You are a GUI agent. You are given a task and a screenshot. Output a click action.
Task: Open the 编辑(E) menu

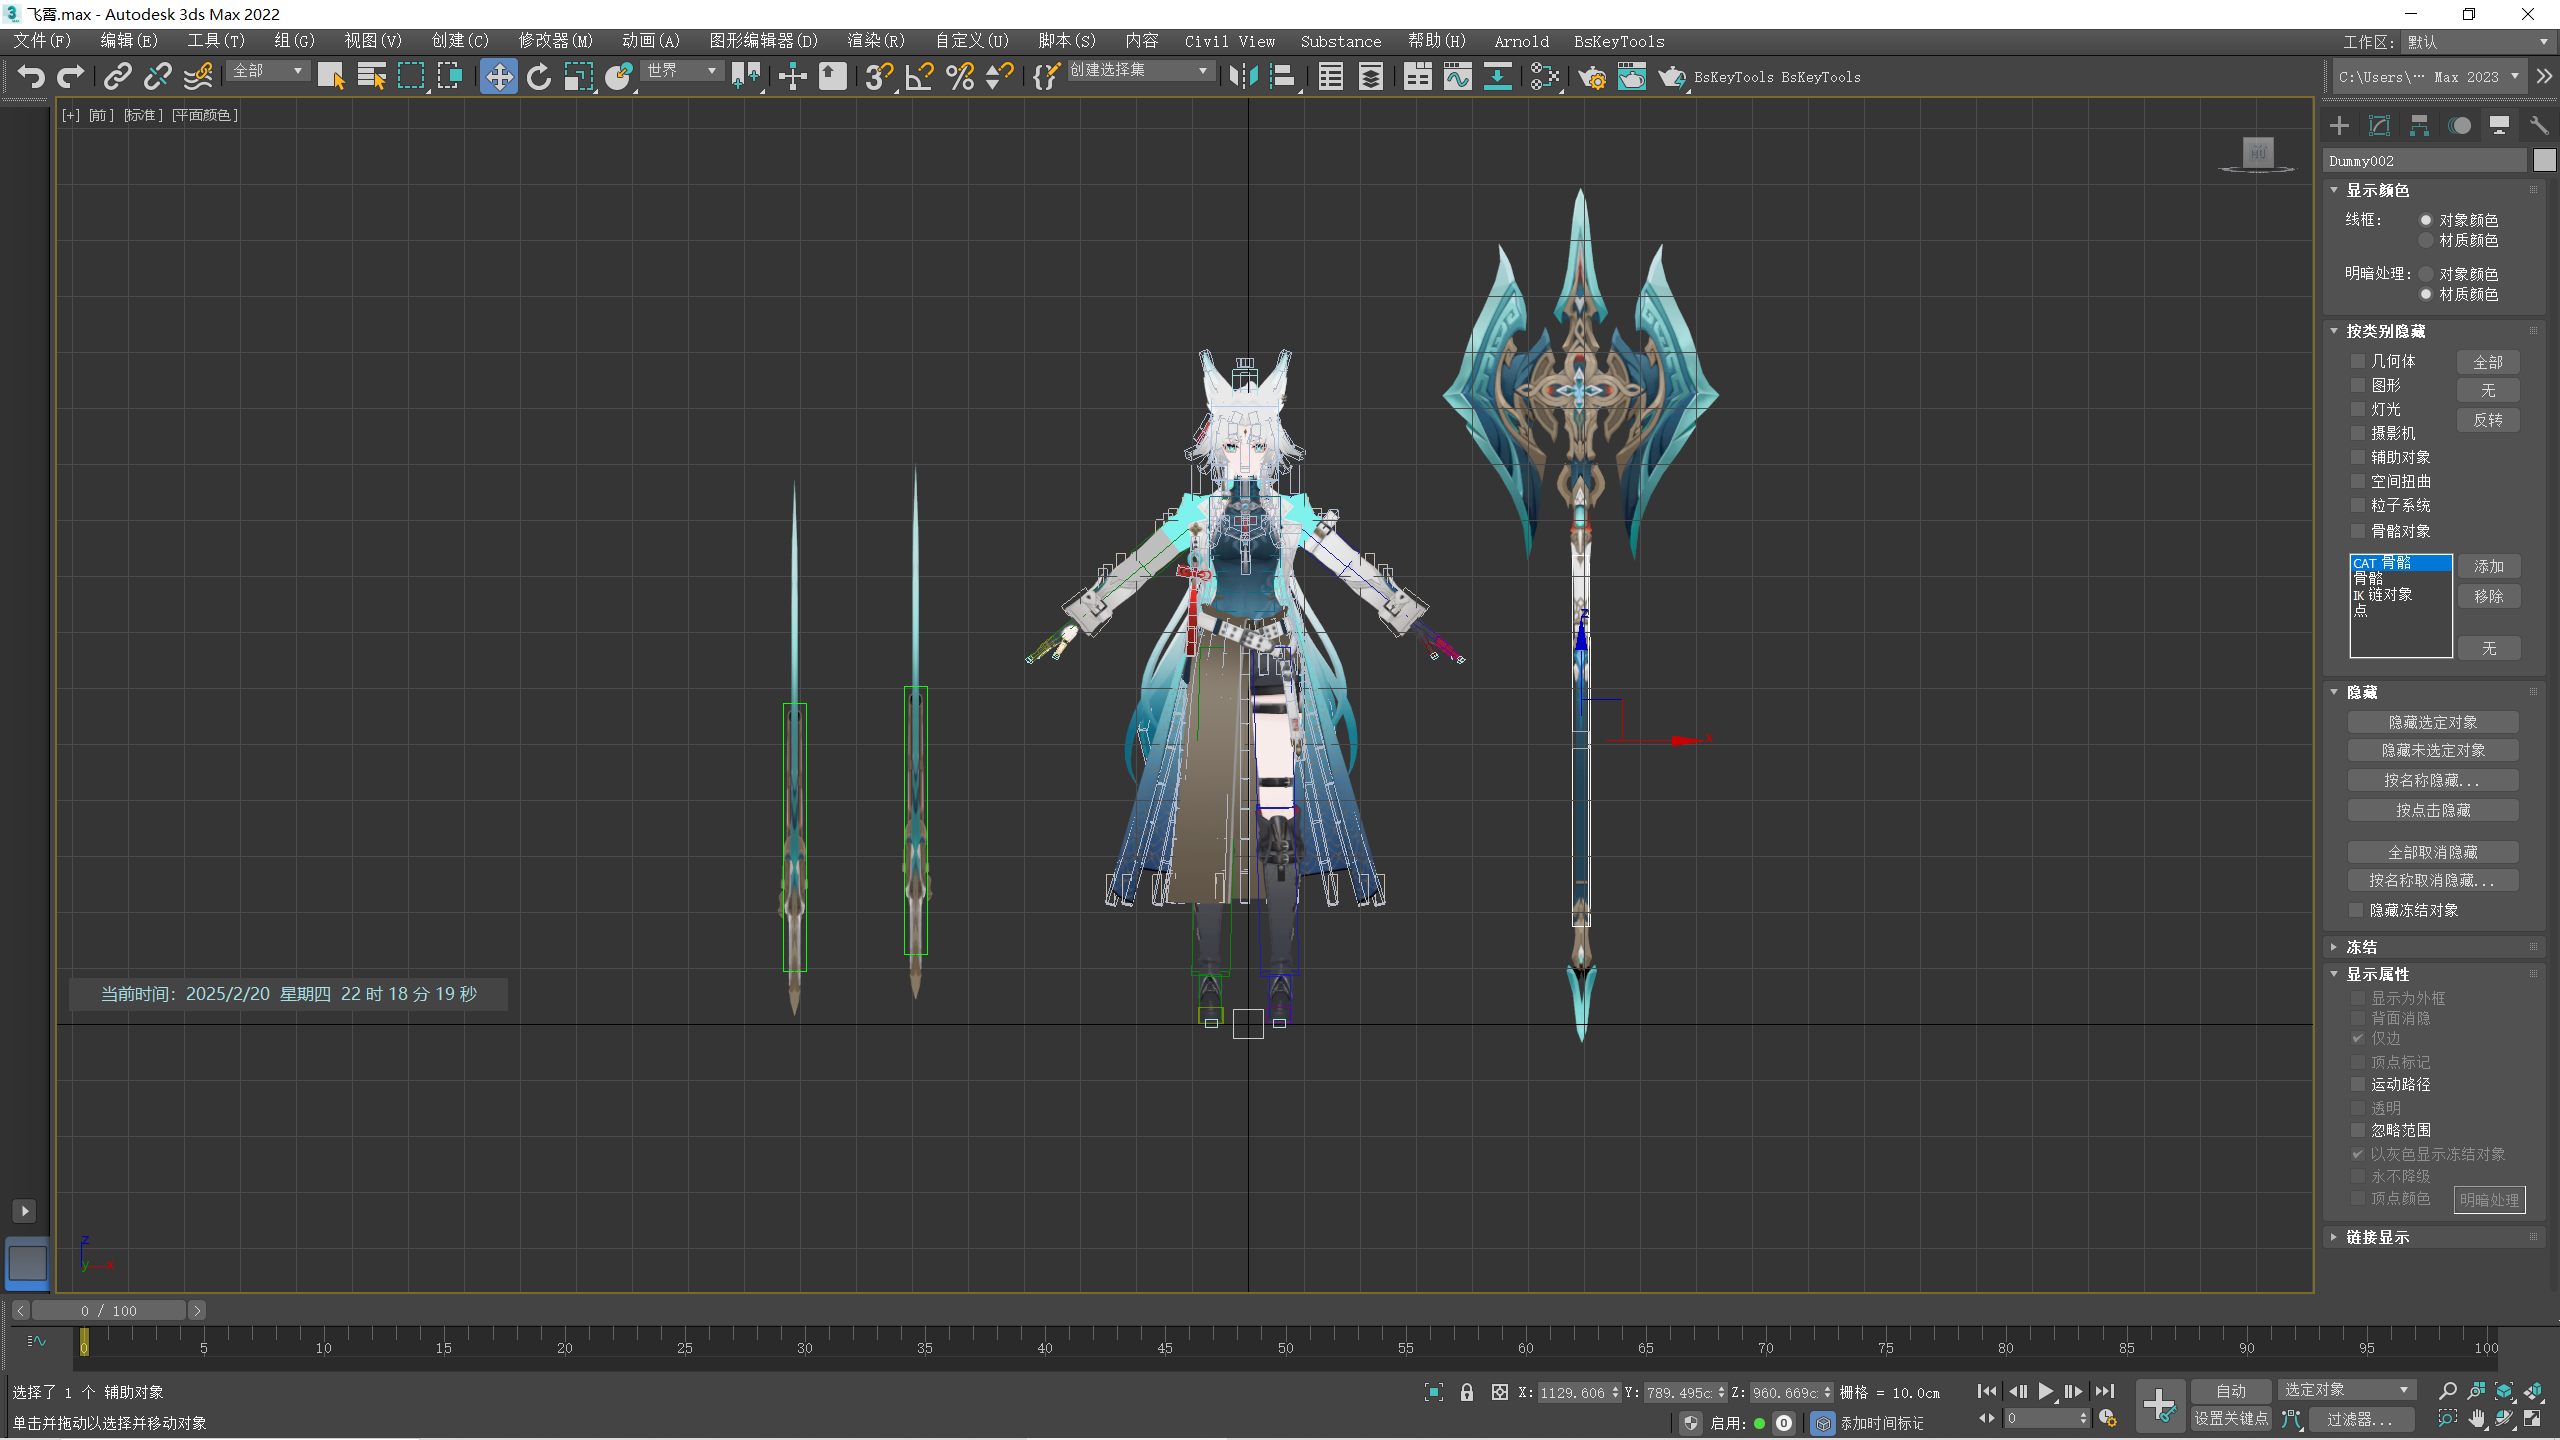(129, 41)
